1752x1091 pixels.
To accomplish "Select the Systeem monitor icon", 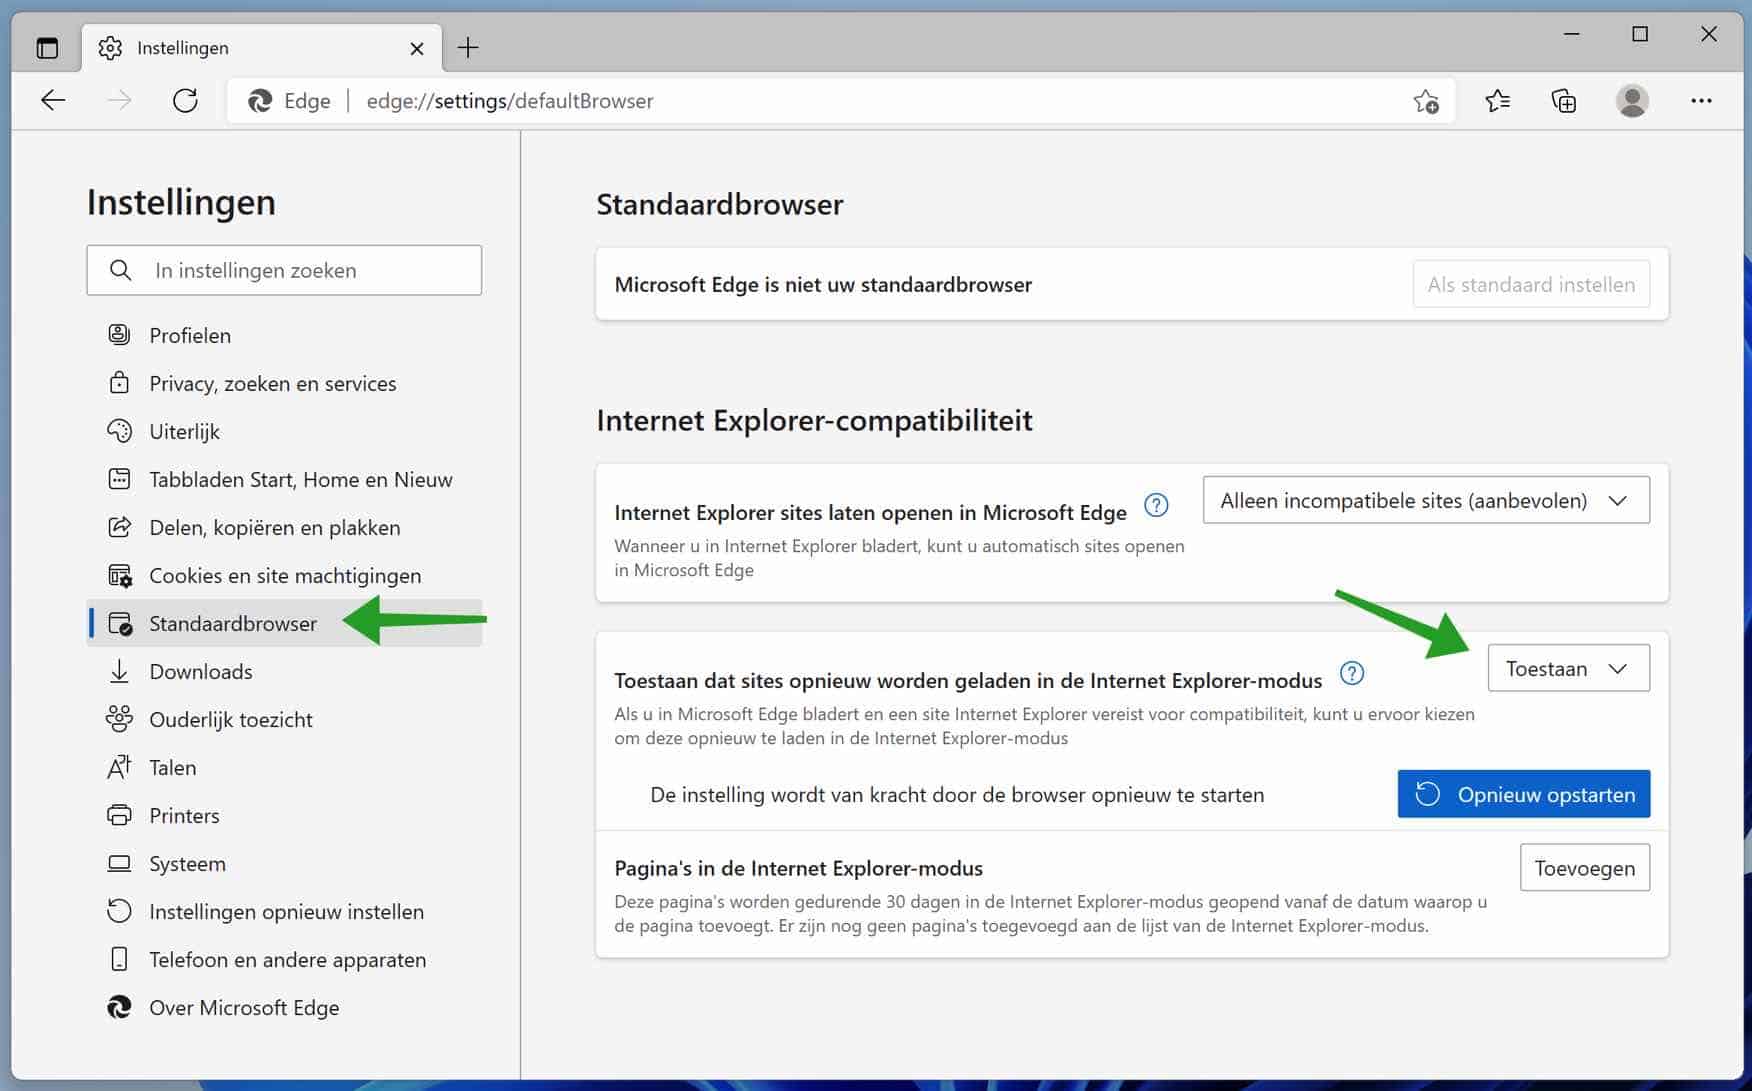I will tap(120, 863).
